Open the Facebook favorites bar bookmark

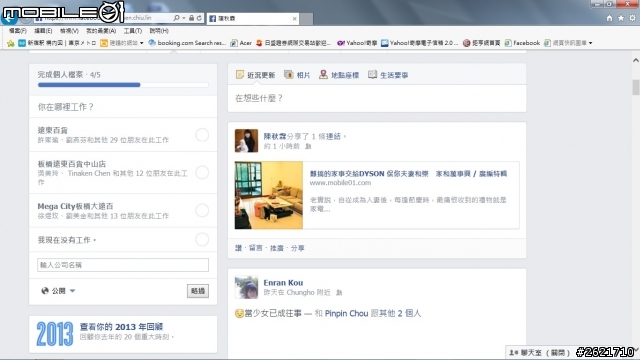[522, 43]
